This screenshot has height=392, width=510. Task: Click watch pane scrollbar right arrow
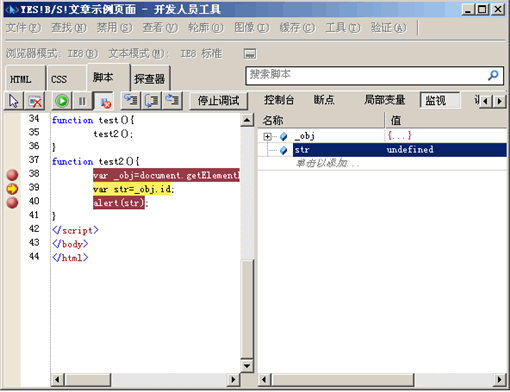pos(499,379)
